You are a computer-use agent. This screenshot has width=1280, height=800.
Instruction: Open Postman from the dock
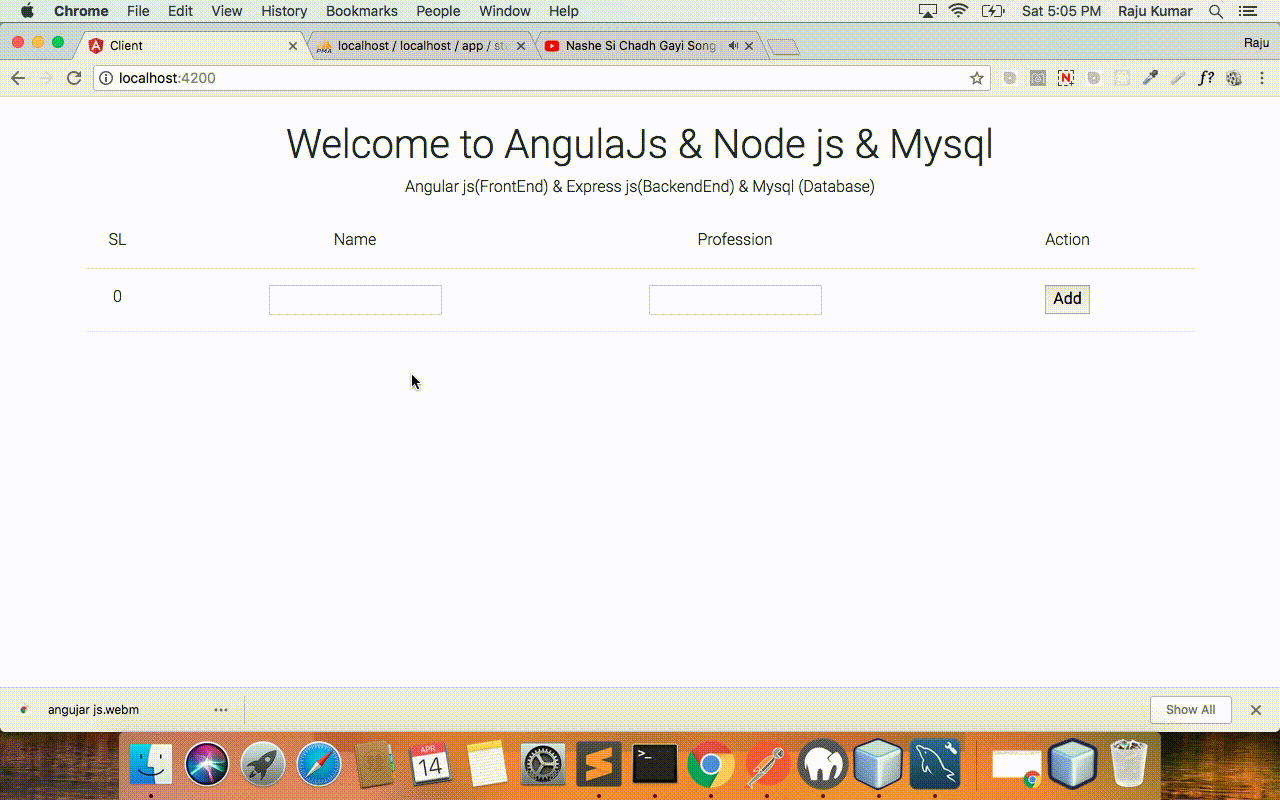click(x=767, y=766)
